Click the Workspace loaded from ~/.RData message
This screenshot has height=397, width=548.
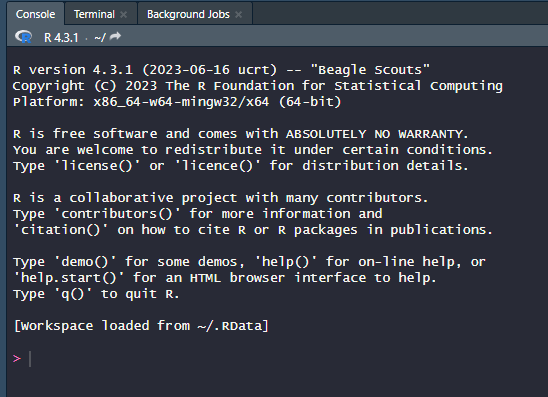pos(141,326)
